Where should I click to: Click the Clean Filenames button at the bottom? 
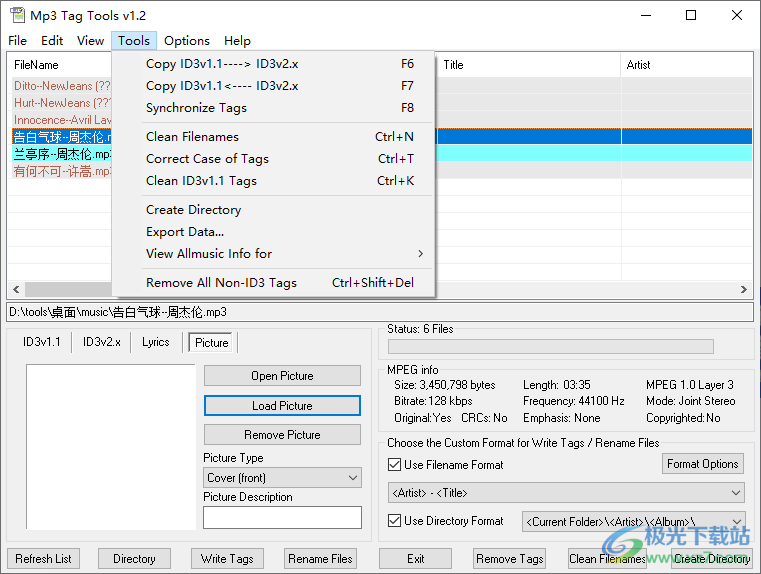(607, 559)
